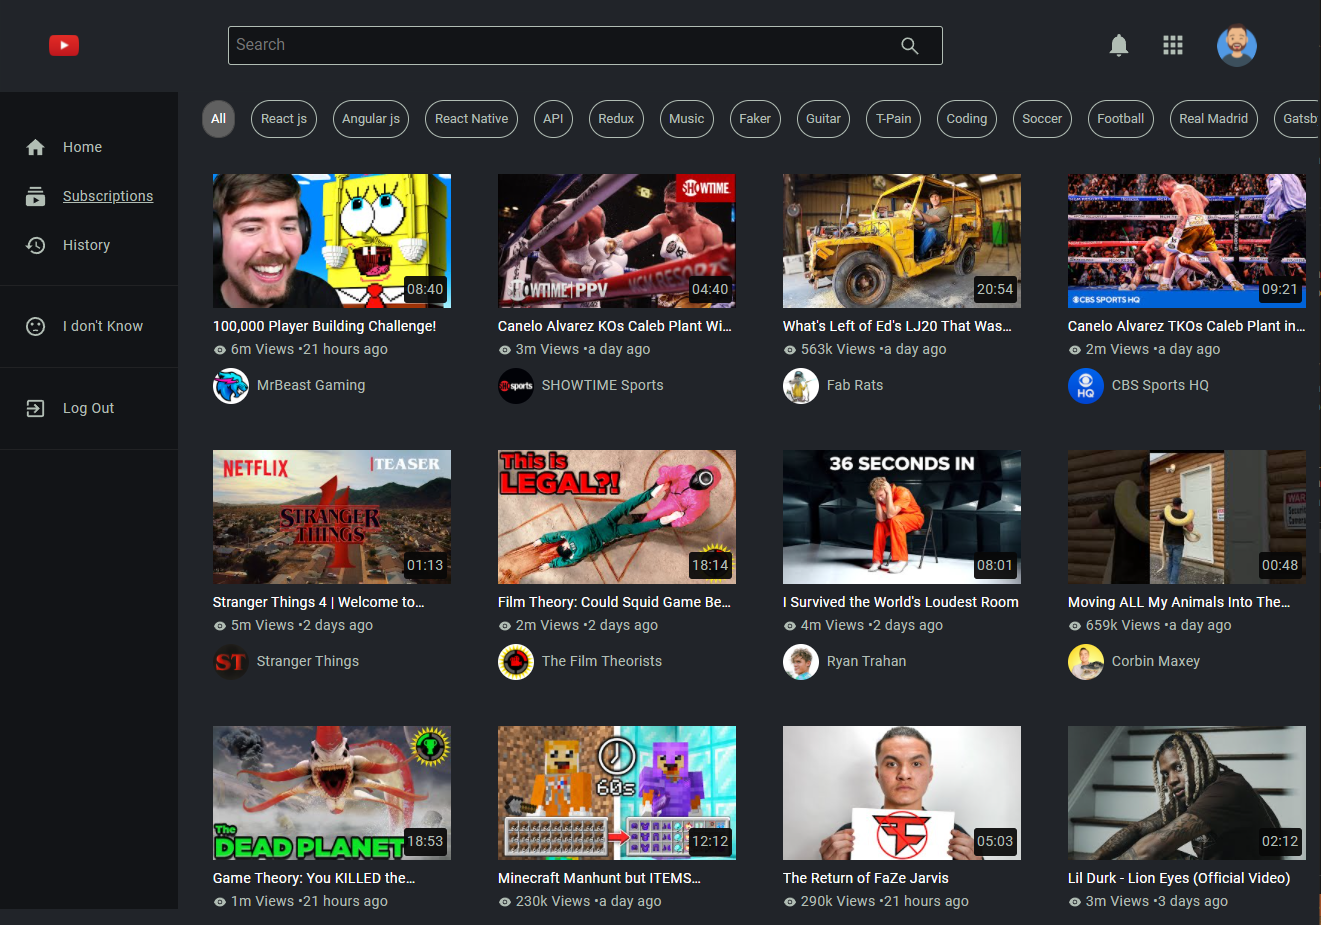The image size is (1321, 925).
Task: Click the search magnifier icon
Action: point(910,45)
